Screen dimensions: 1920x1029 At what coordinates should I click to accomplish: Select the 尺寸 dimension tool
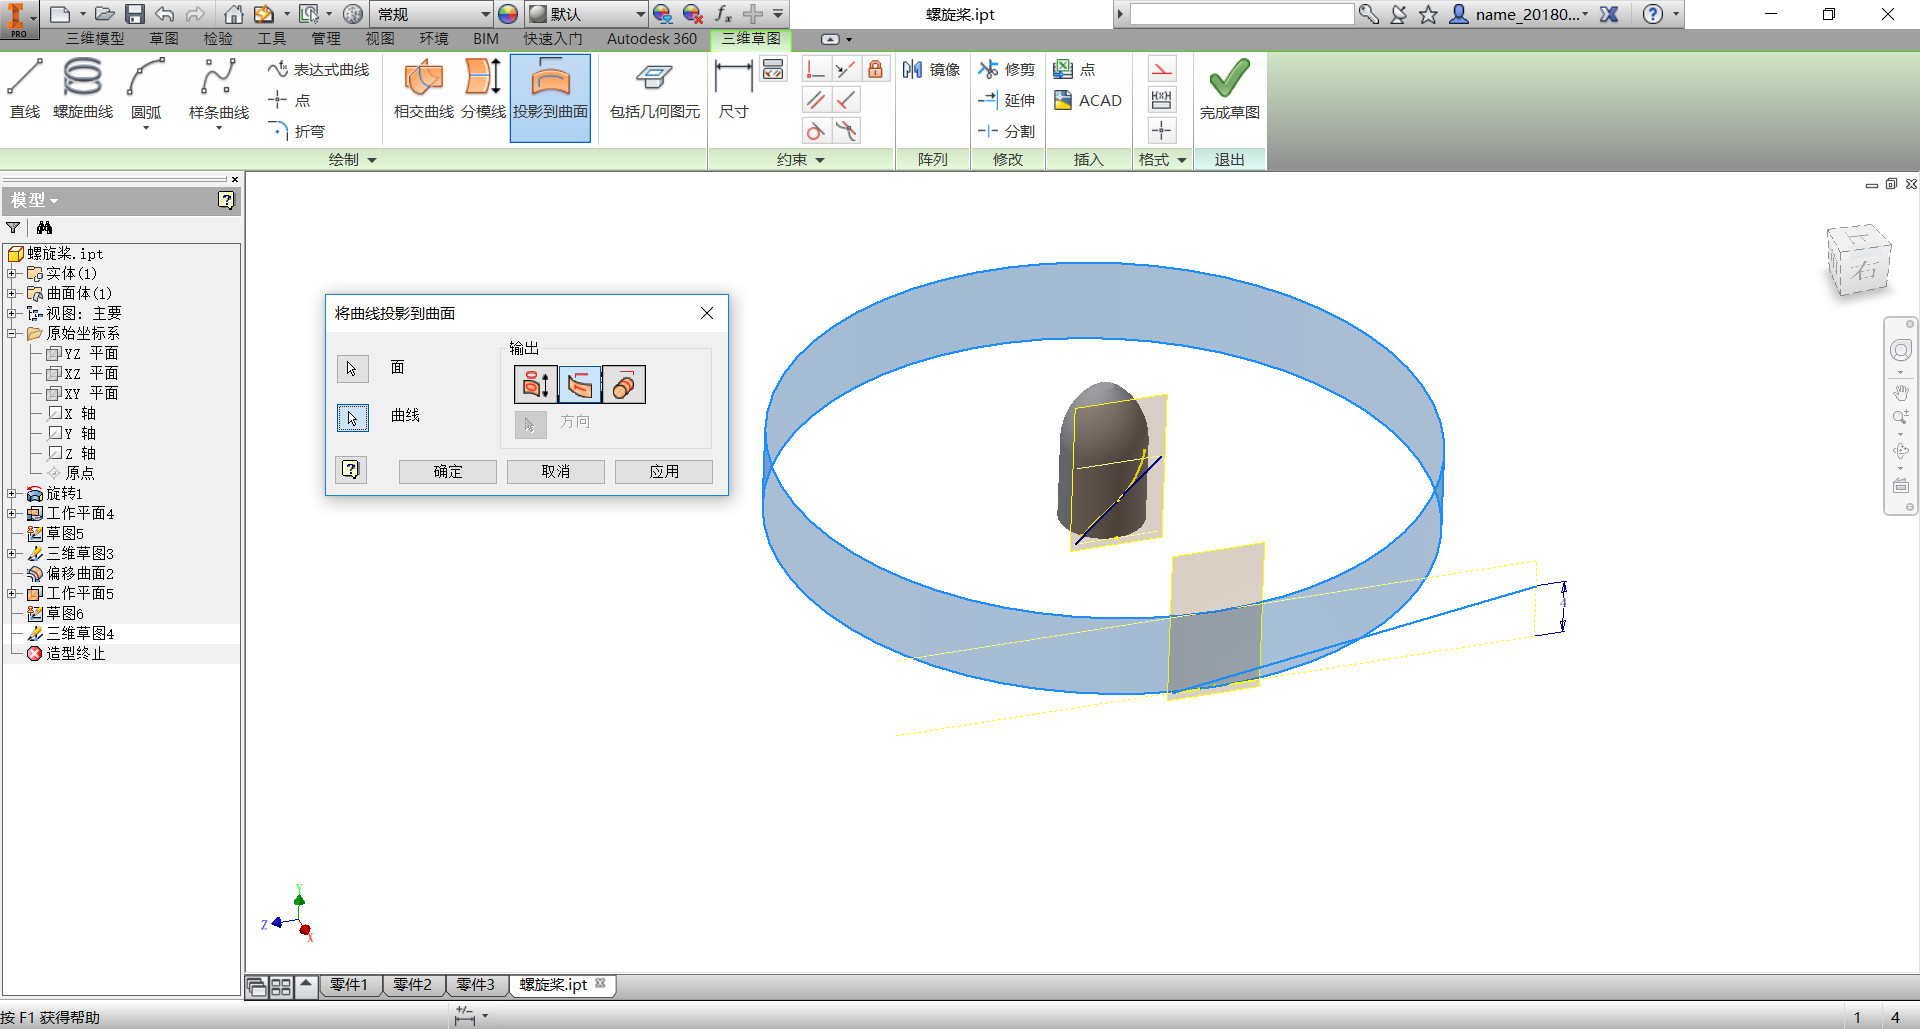tap(733, 88)
